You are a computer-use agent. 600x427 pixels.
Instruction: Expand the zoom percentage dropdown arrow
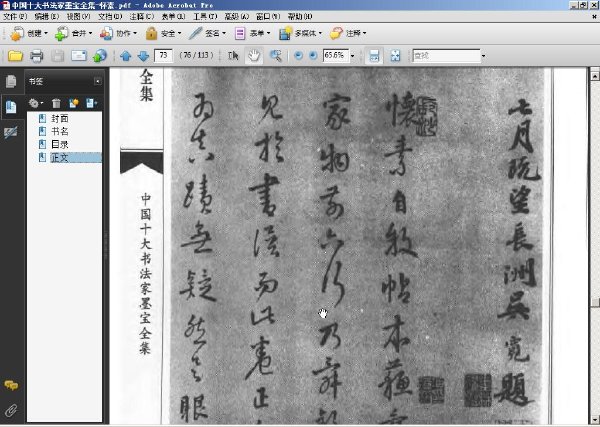(352, 56)
